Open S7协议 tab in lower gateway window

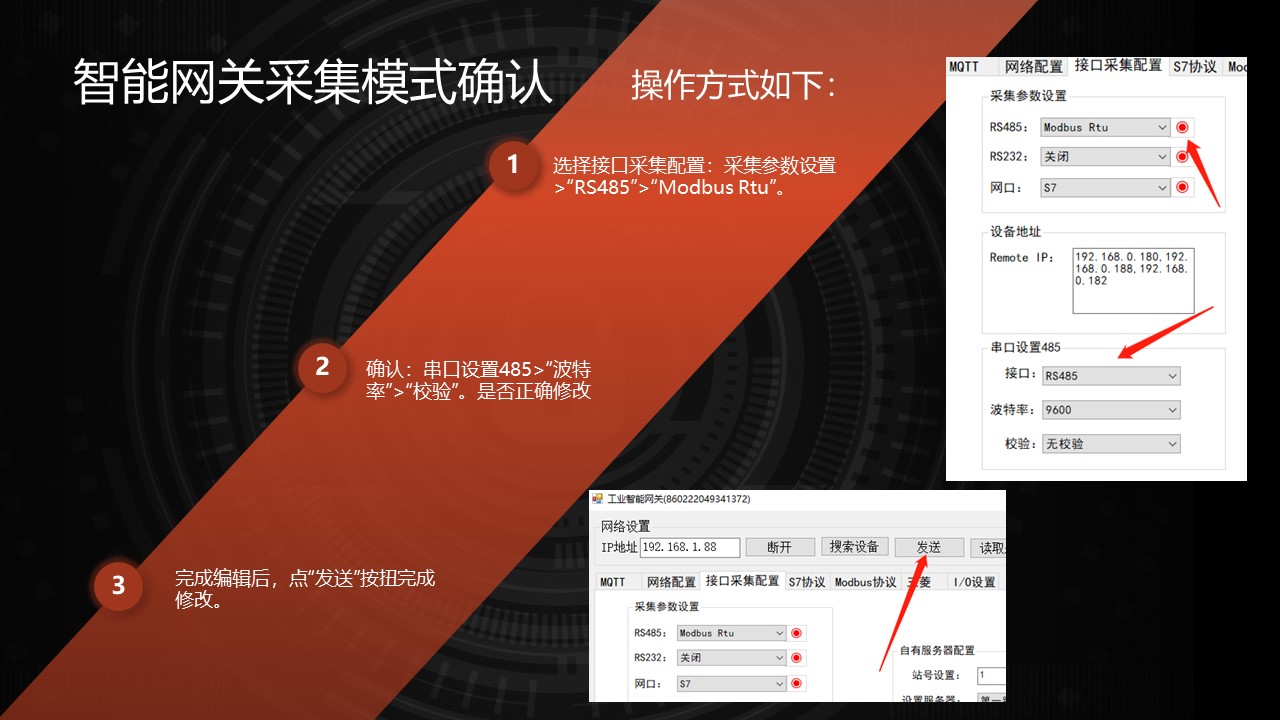[x=807, y=582]
